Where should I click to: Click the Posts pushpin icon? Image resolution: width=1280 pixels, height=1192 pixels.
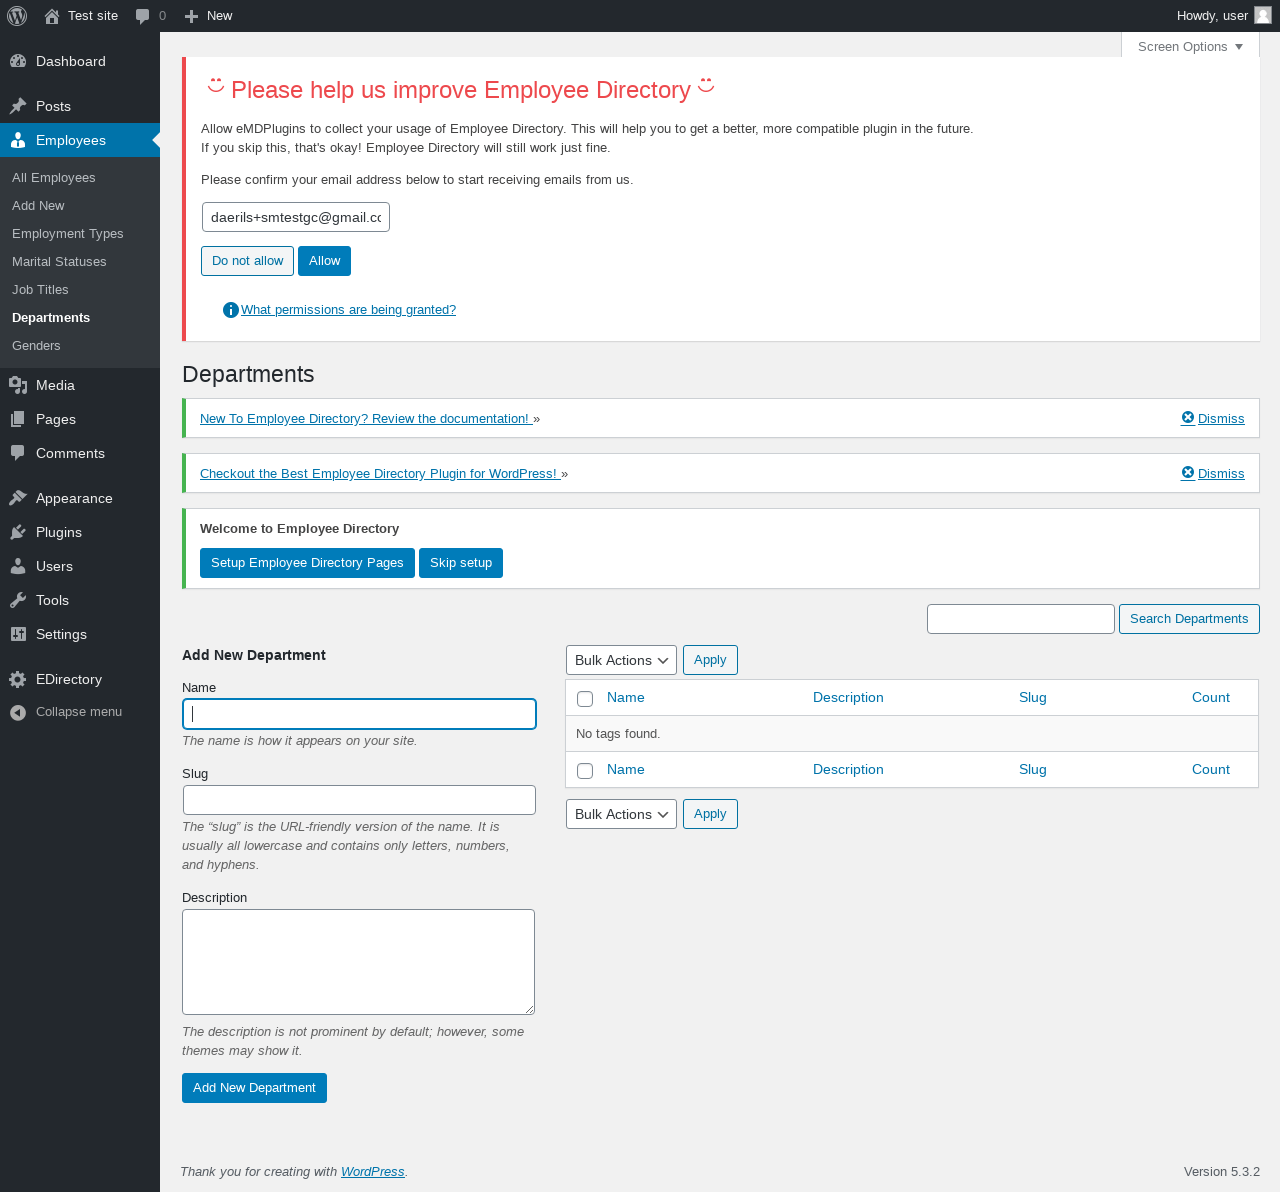click(18, 106)
